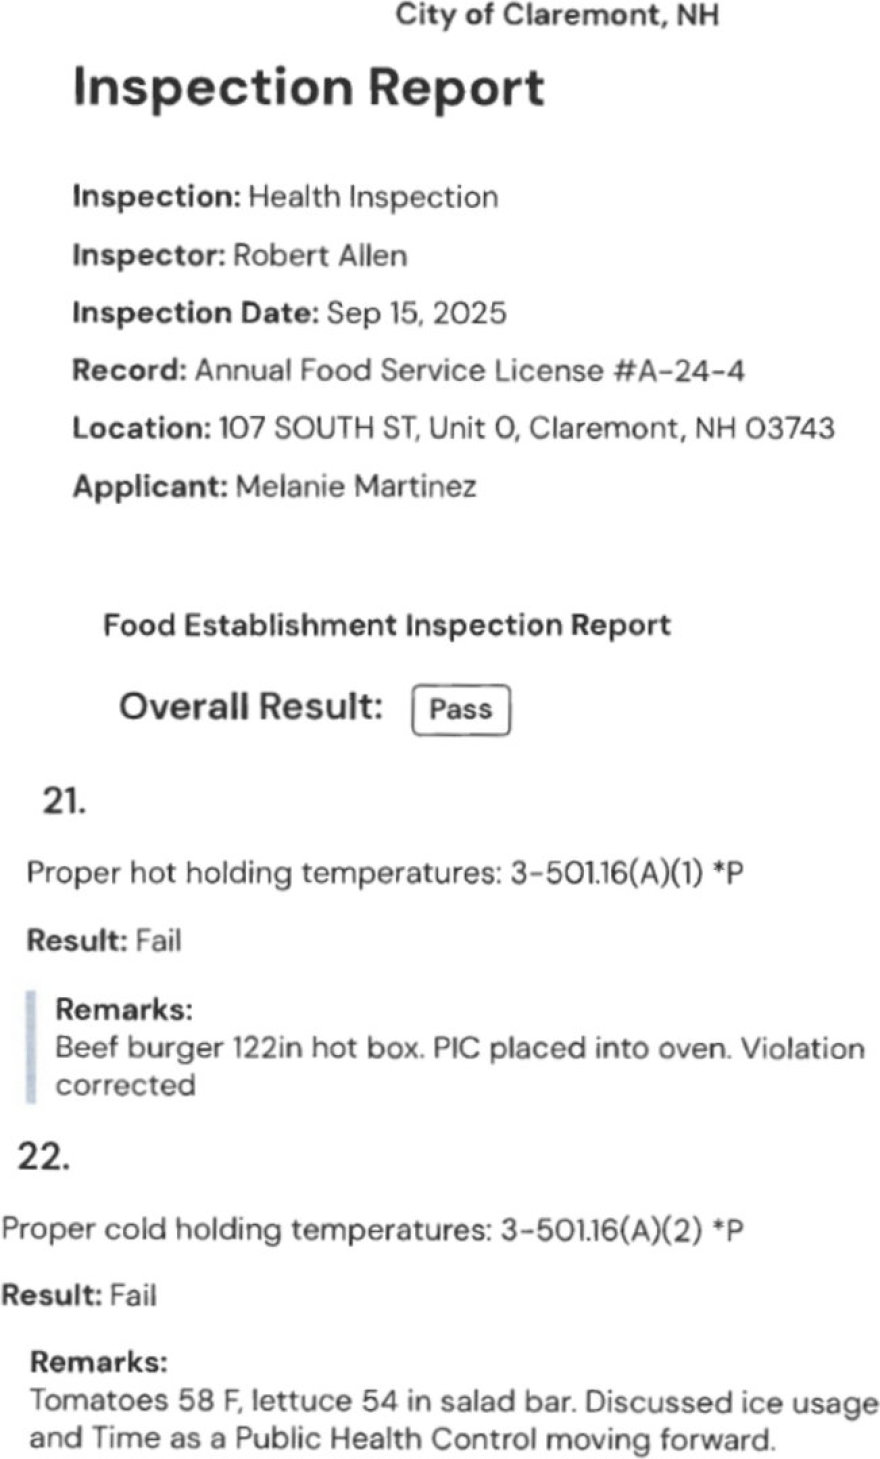Click the Pass overall result badge
Image resolution: width=880 pixels, height=1459 pixels.
tap(461, 710)
